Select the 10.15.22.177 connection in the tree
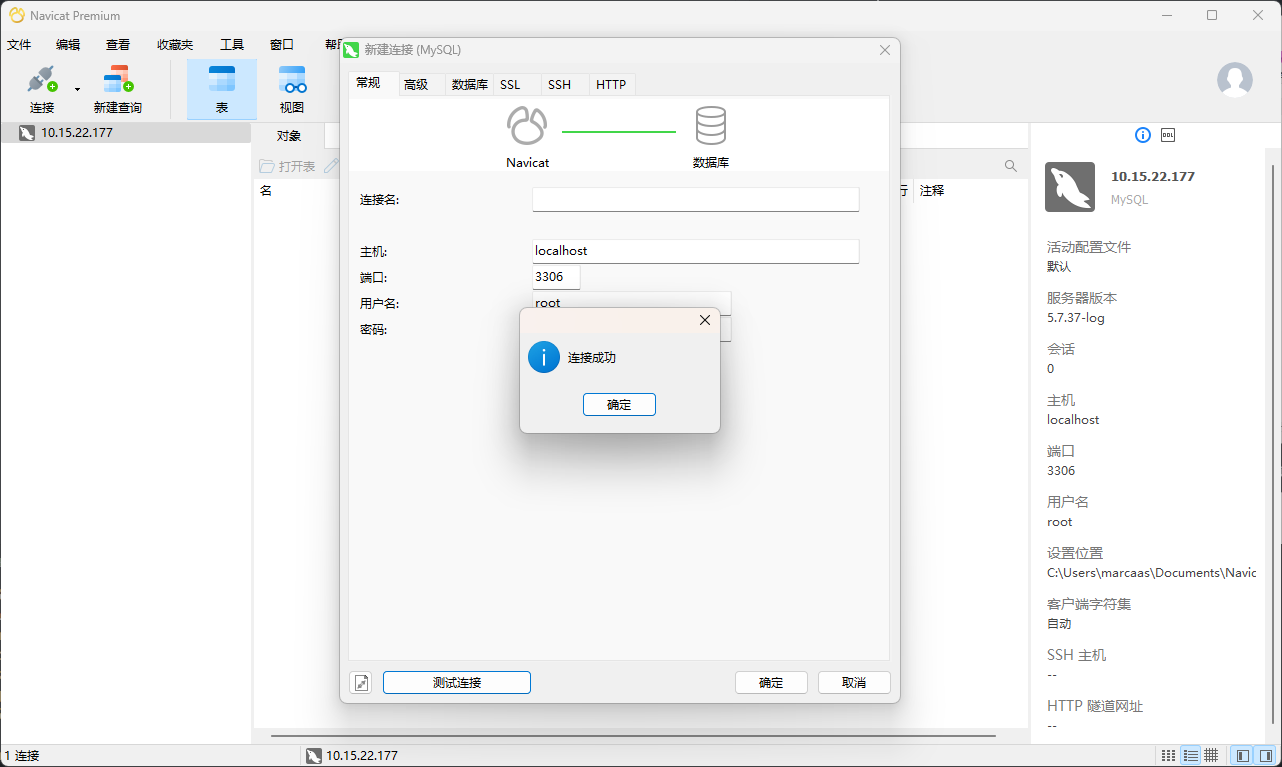This screenshot has height=767, width=1282. (x=125, y=132)
